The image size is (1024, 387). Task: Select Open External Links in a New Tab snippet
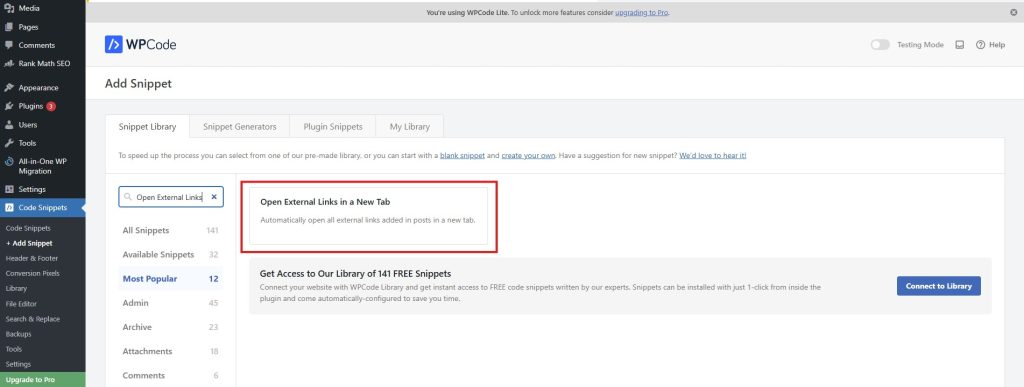coord(368,217)
